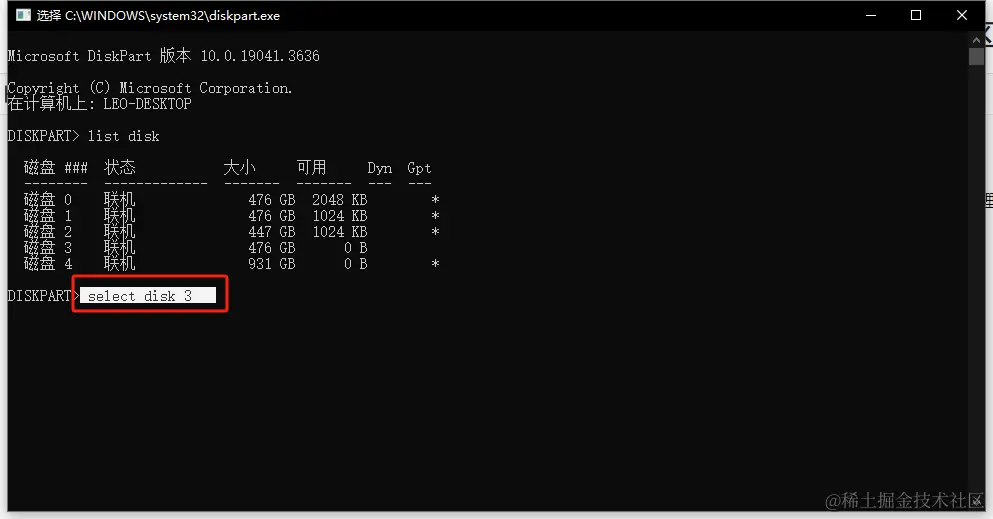Image resolution: width=993 pixels, height=519 pixels.
Task: Click the vertical scrollbar thumb
Action: point(976,56)
